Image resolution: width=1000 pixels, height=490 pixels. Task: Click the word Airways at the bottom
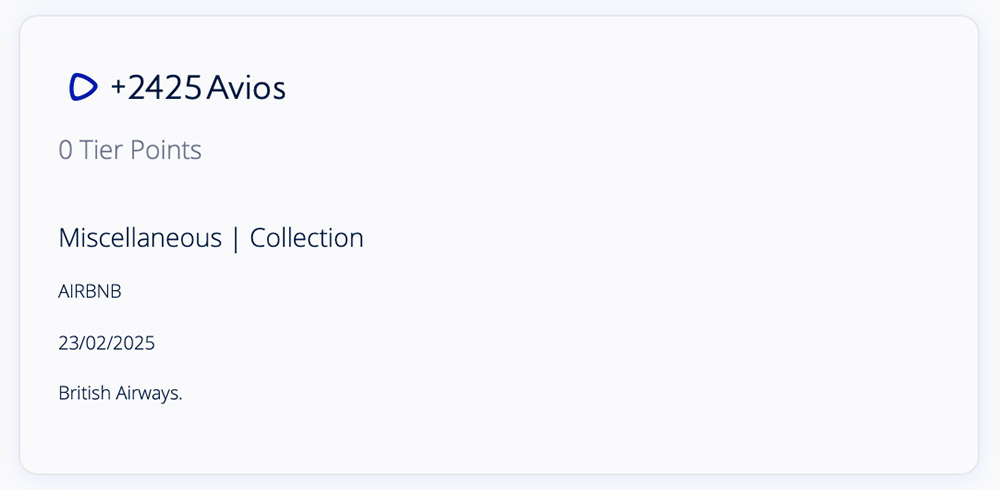click(x=148, y=393)
